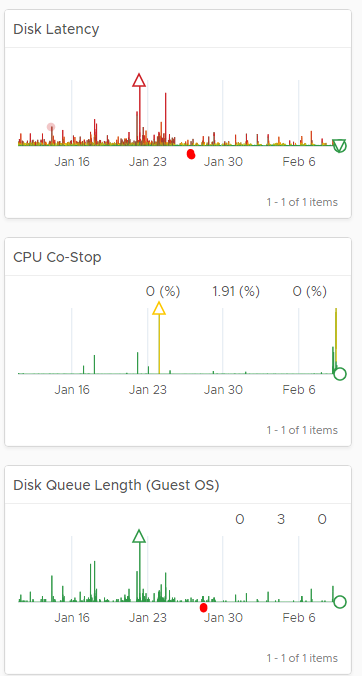
Task: Click the Feb 6 label in Disk Queue Length
Action: tap(299, 618)
